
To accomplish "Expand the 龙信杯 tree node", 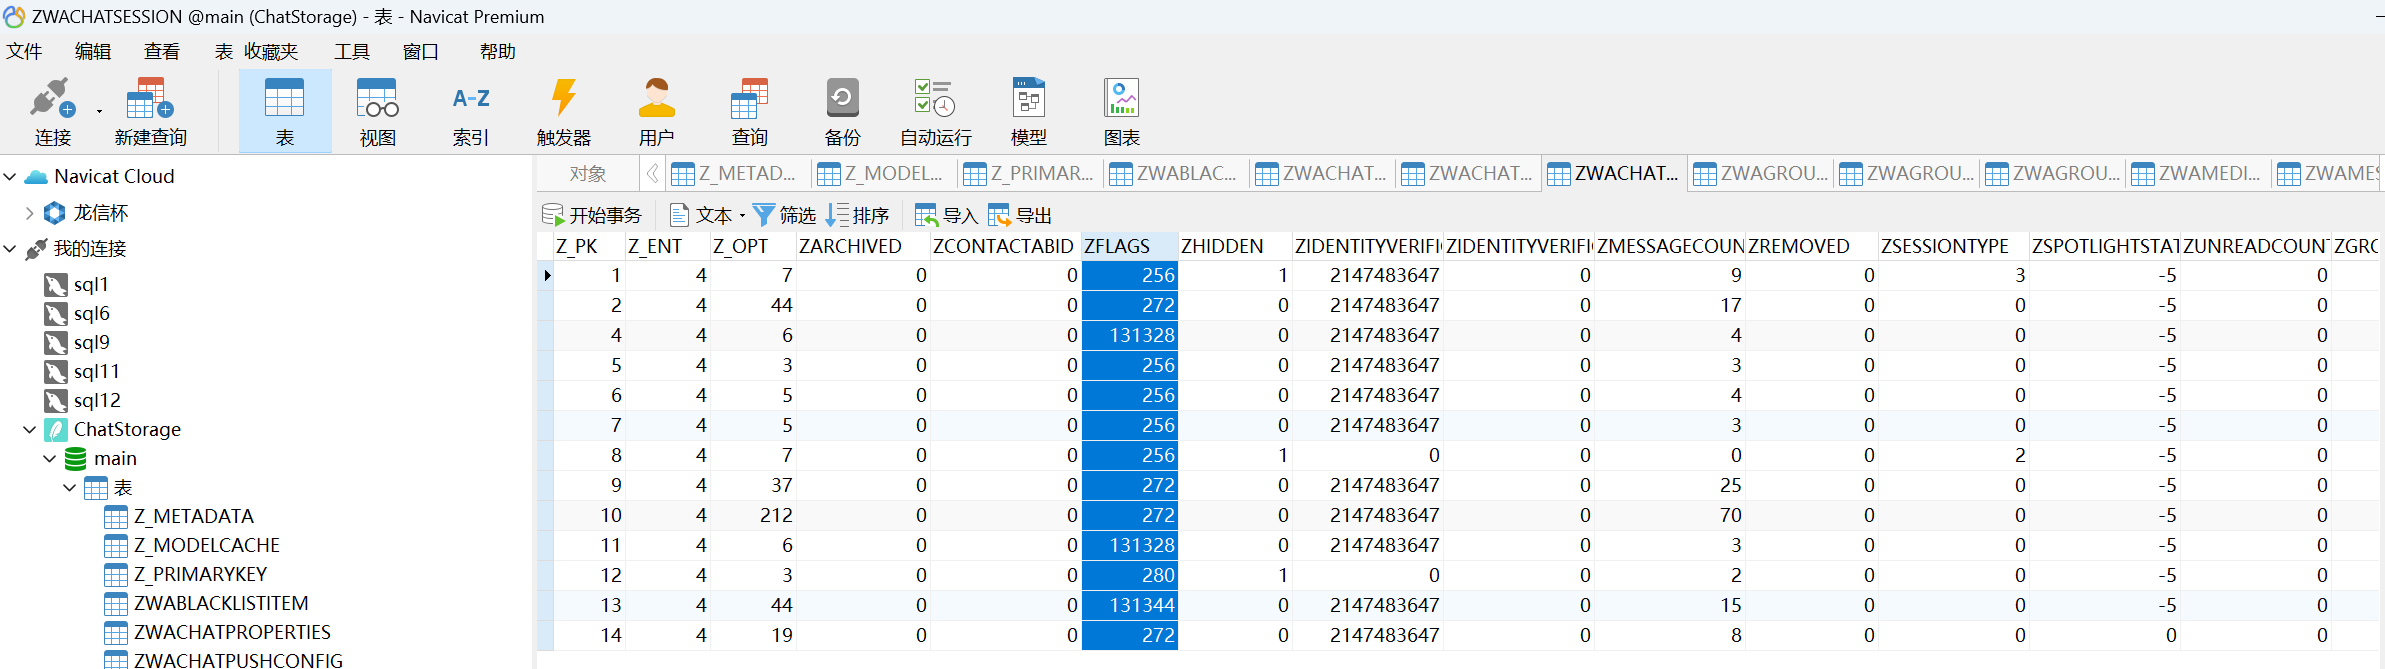I will click(29, 213).
